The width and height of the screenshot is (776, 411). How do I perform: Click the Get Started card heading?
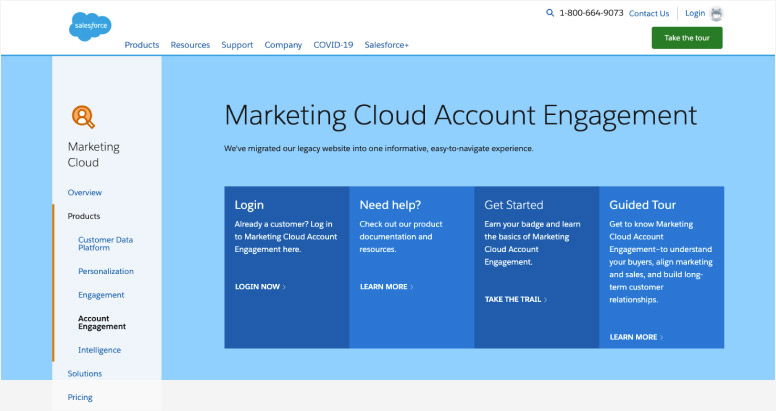point(514,205)
